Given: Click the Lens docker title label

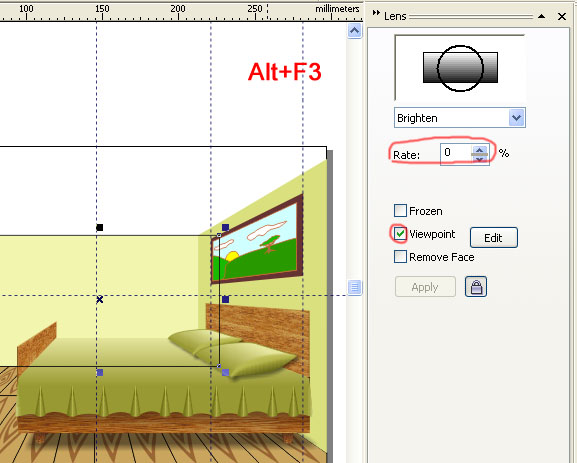Looking at the screenshot, I should tap(395, 16).
